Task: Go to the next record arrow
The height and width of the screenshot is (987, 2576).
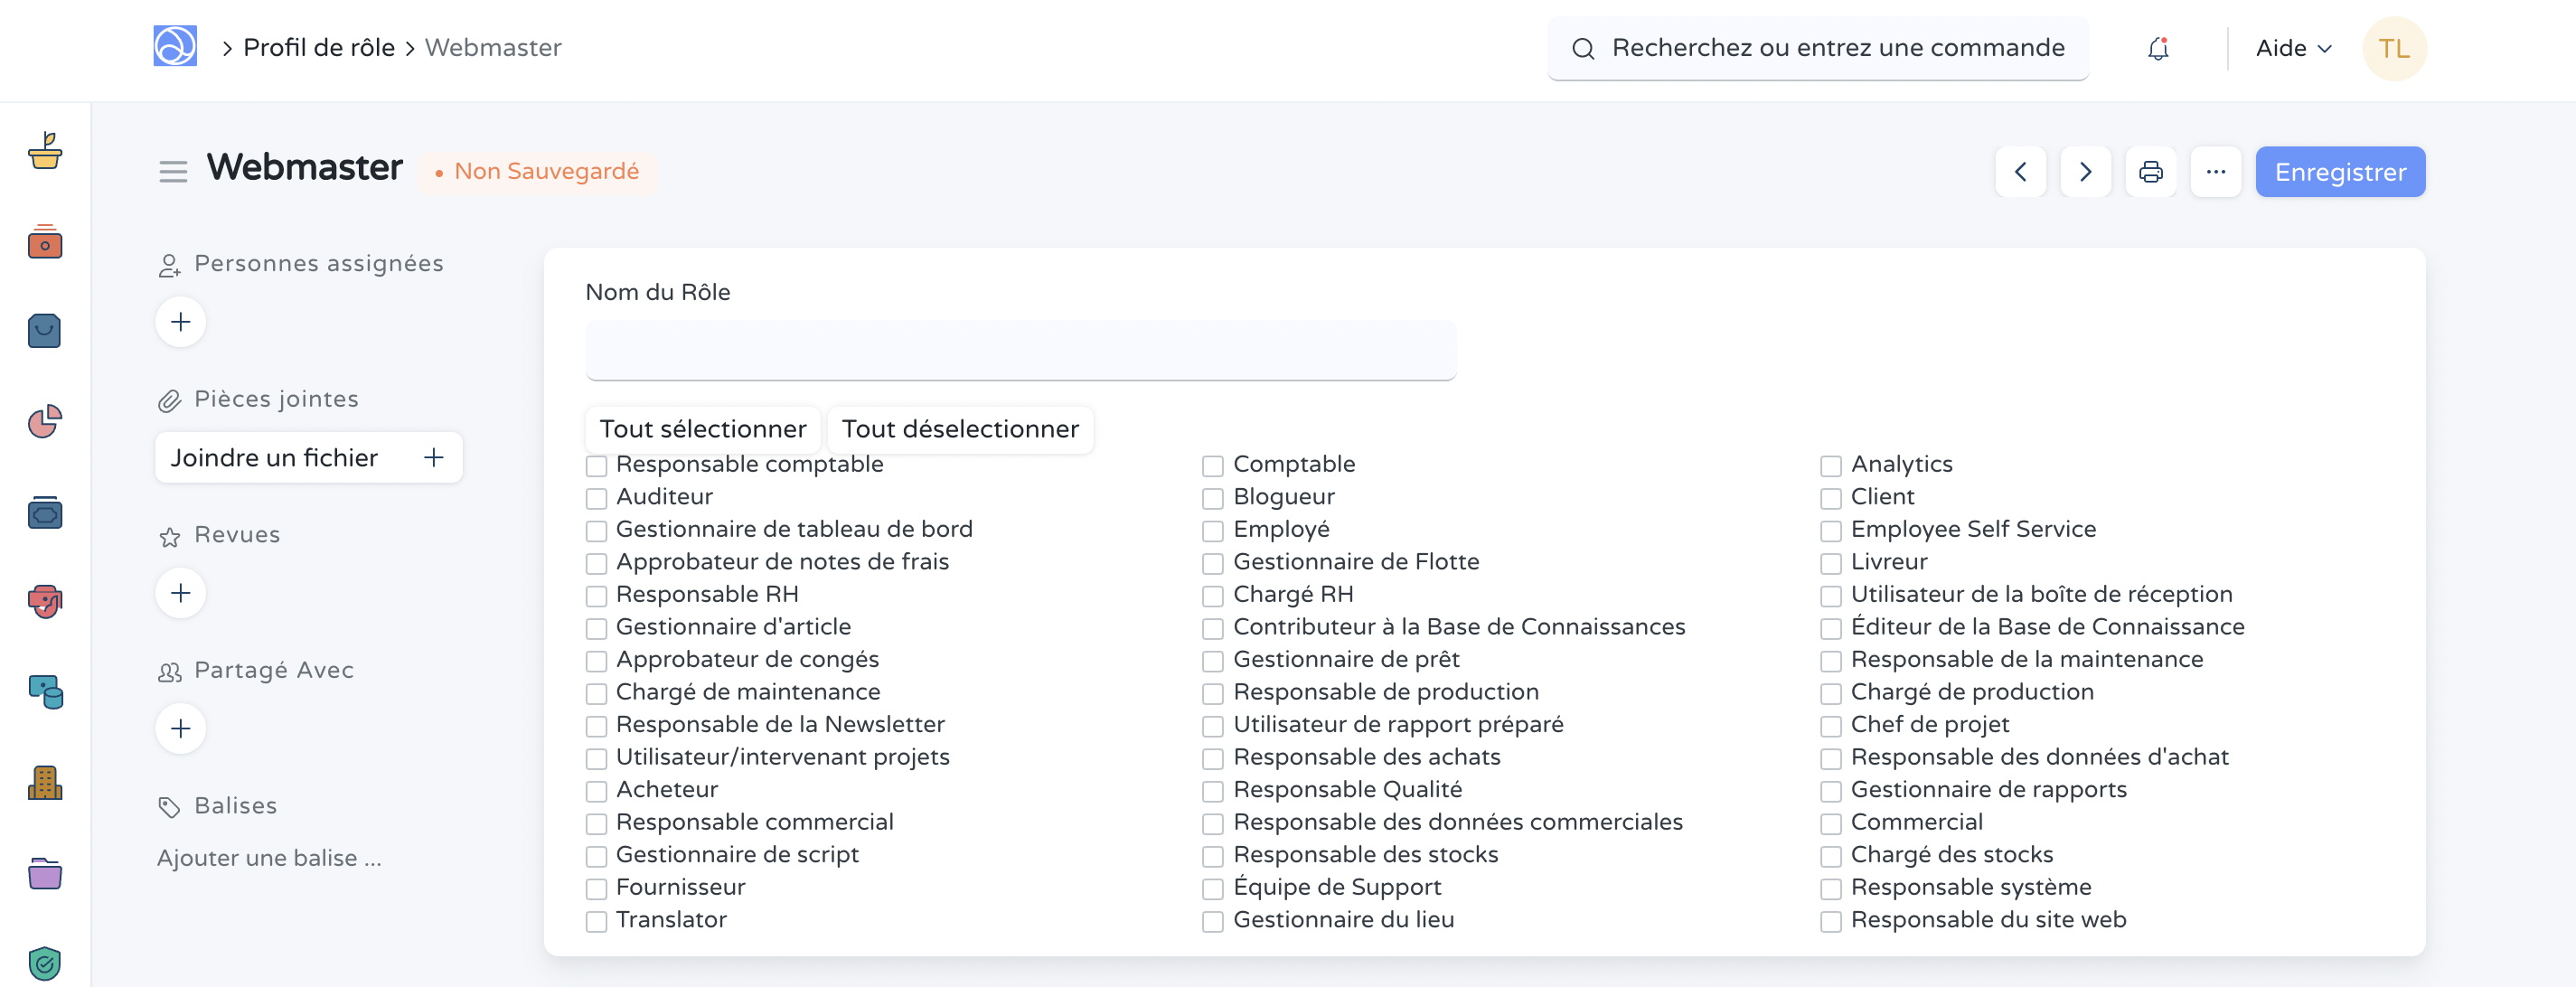Action: tap(2085, 172)
